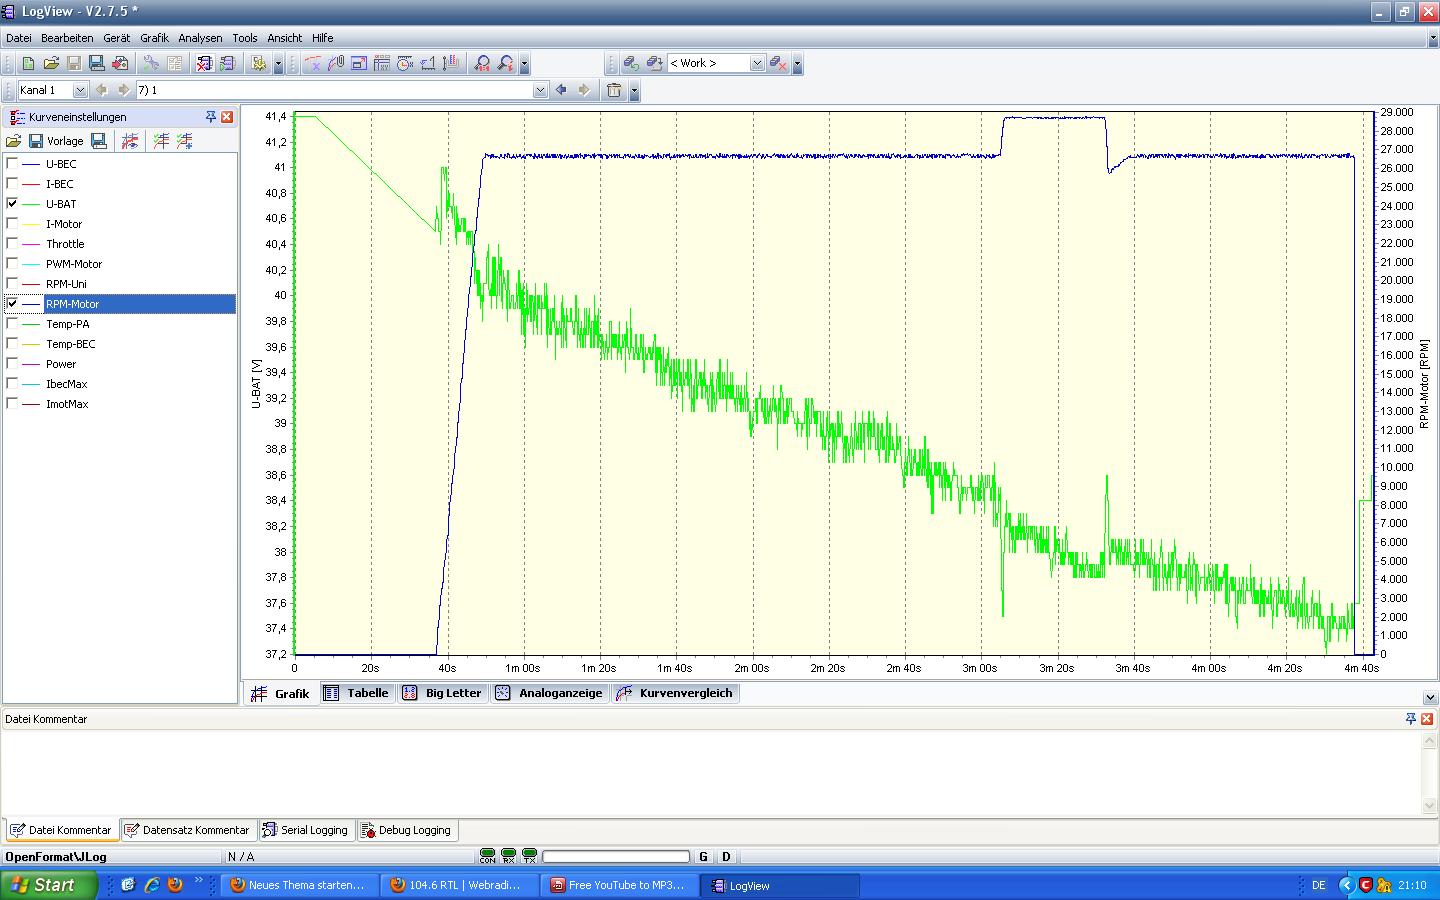The height and width of the screenshot is (900, 1440).
Task: Click the export icon with red arrow
Action: [120, 63]
